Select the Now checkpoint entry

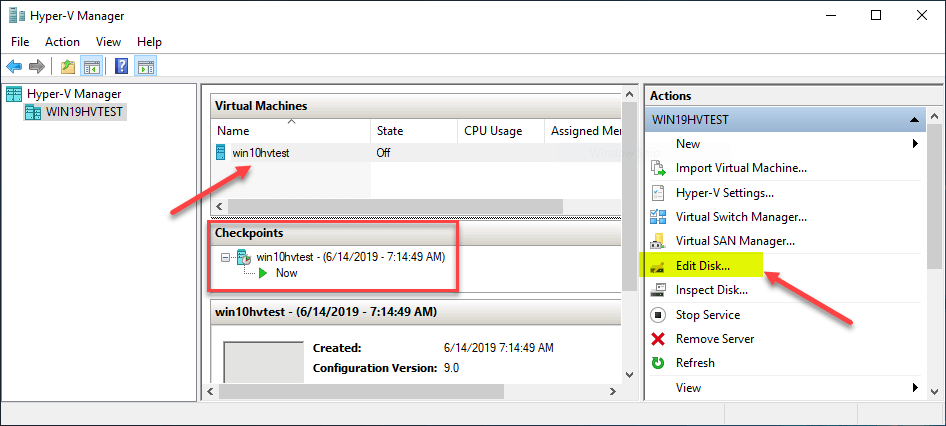[287, 273]
